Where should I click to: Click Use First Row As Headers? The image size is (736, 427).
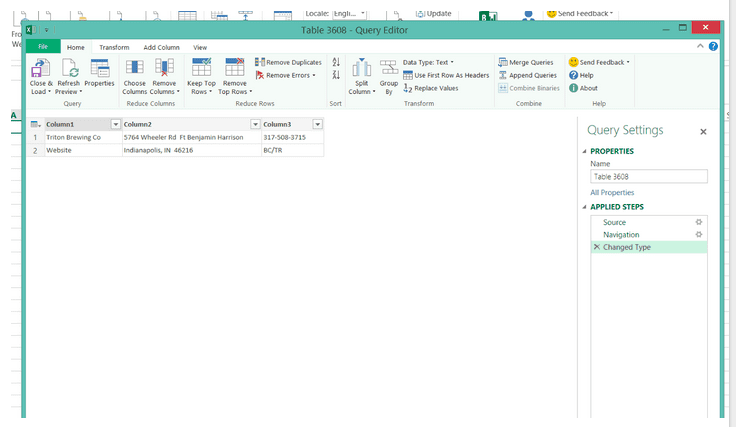tap(446, 75)
